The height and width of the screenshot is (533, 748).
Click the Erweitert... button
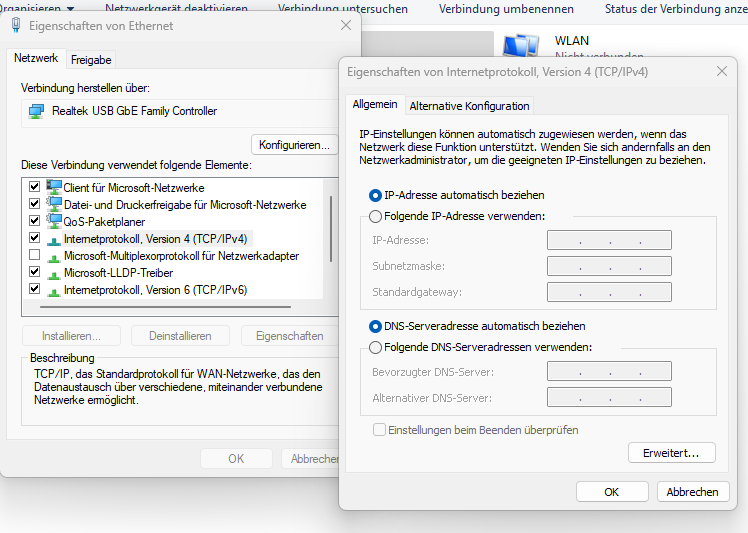(x=672, y=453)
